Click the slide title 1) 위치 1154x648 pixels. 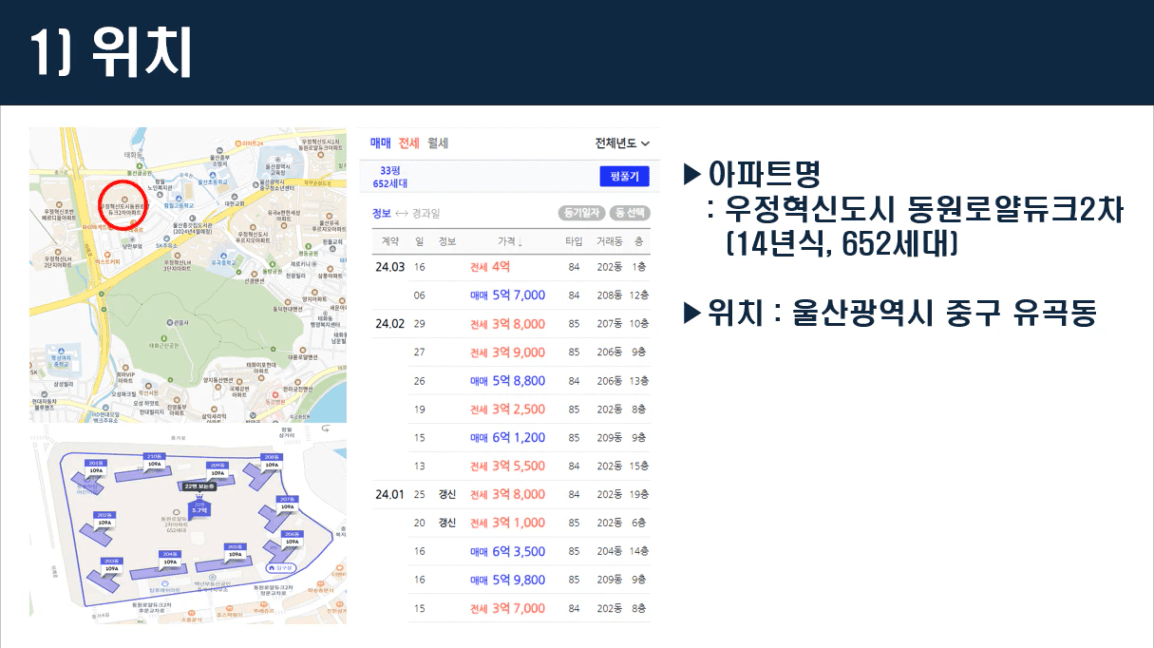click(111, 52)
